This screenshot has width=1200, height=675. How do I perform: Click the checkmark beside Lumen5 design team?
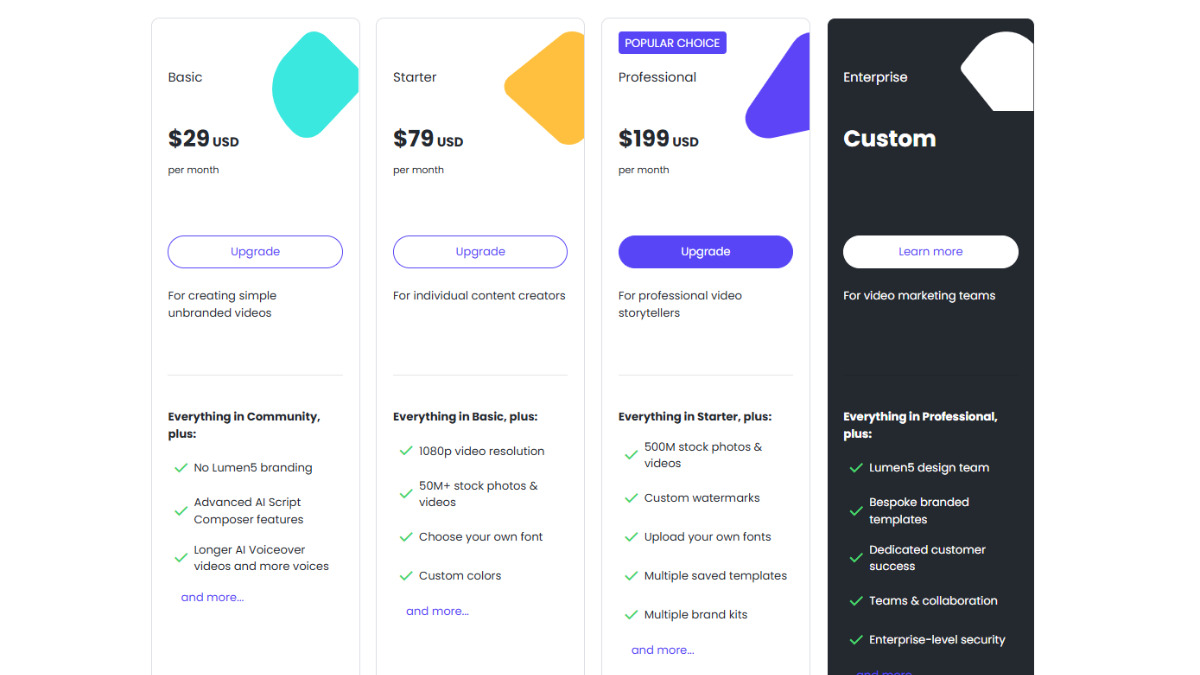click(856, 468)
